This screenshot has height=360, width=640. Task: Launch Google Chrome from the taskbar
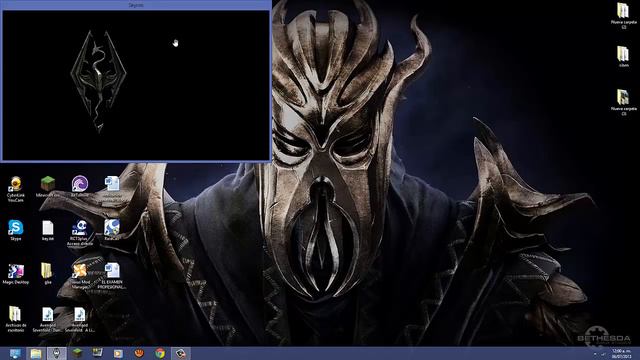[x=160, y=353]
